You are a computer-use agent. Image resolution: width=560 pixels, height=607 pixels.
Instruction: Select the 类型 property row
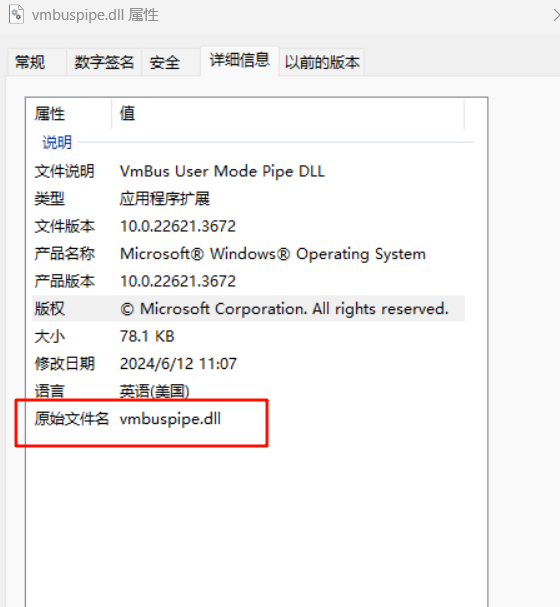(248, 199)
